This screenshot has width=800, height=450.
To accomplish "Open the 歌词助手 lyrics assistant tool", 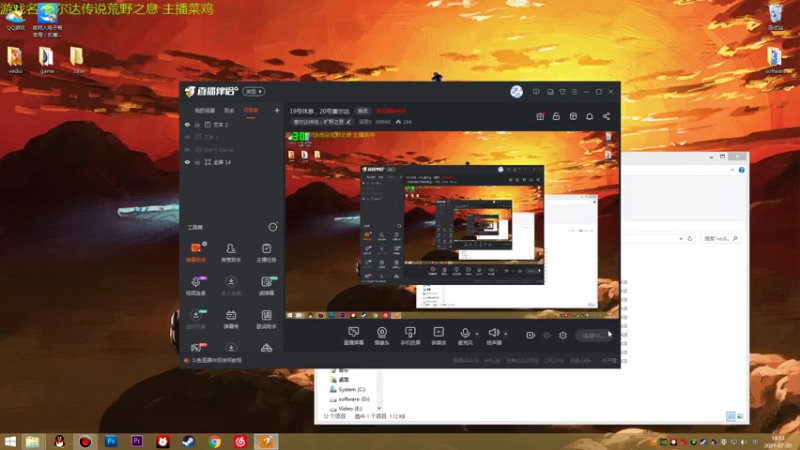I will (x=266, y=319).
